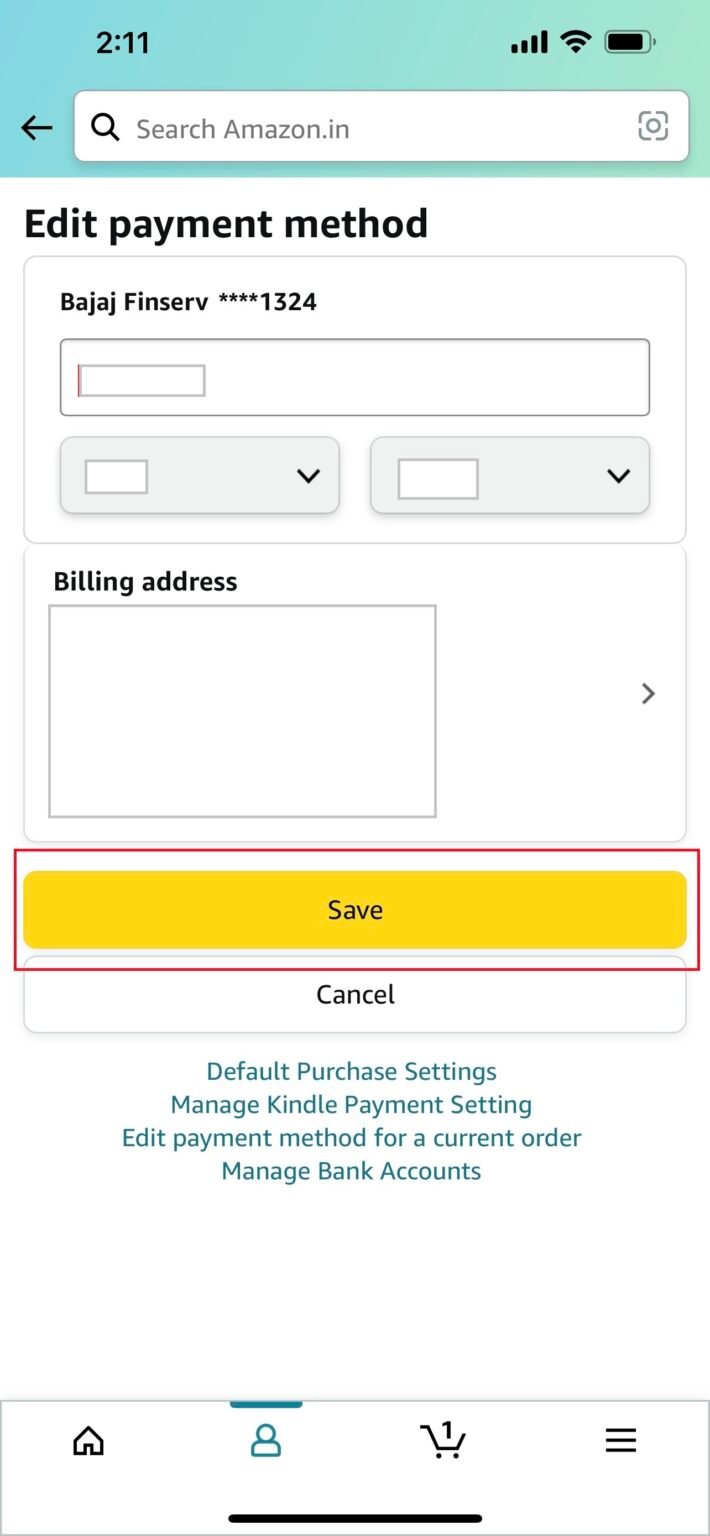Tap the battery status indicator

[629, 42]
